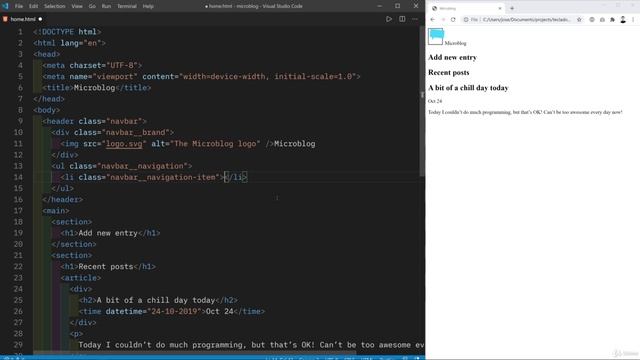The height and width of the screenshot is (360, 640).
Task: Select the home.html editor tab
Action: (x=23, y=19)
